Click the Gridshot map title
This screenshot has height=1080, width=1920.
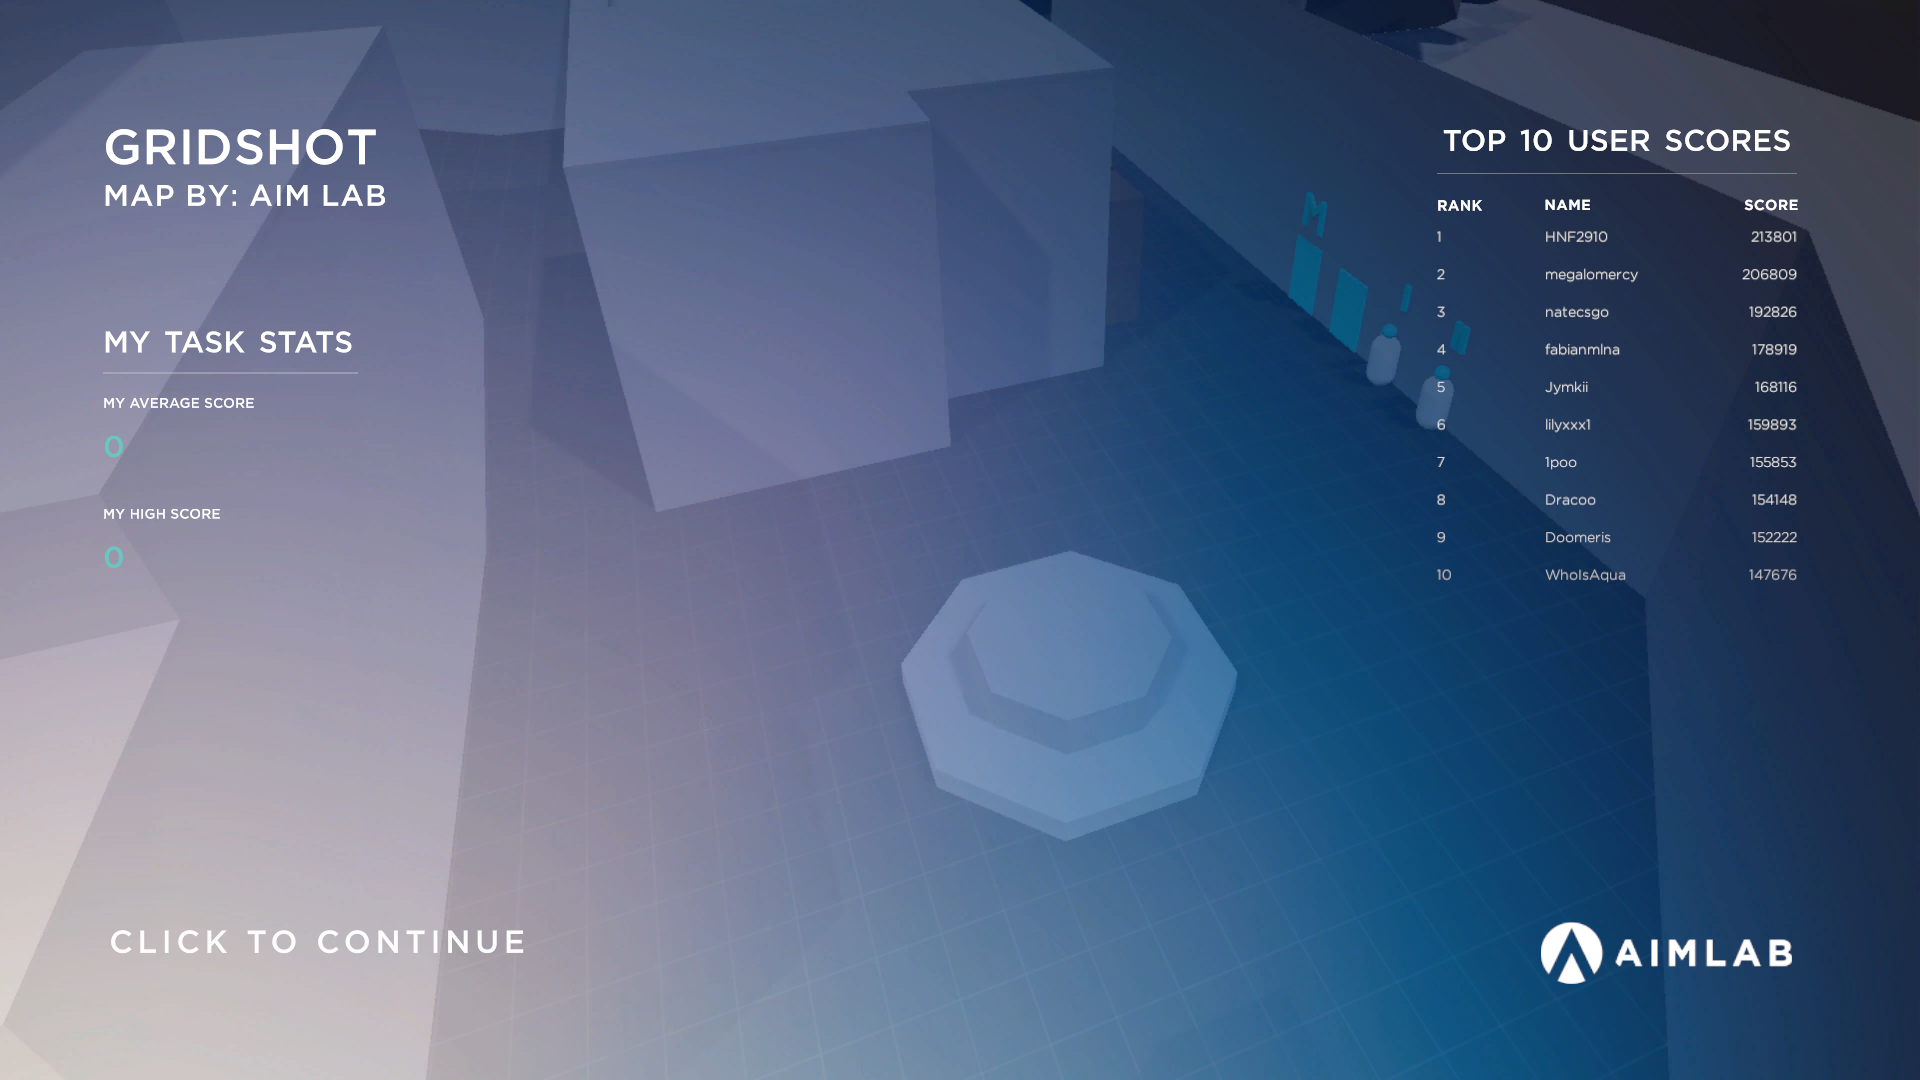(241, 148)
